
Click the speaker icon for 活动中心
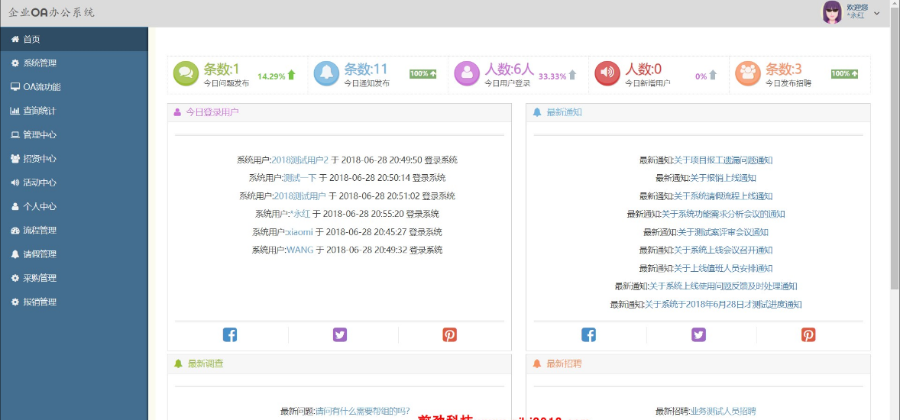[x=15, y=182]
